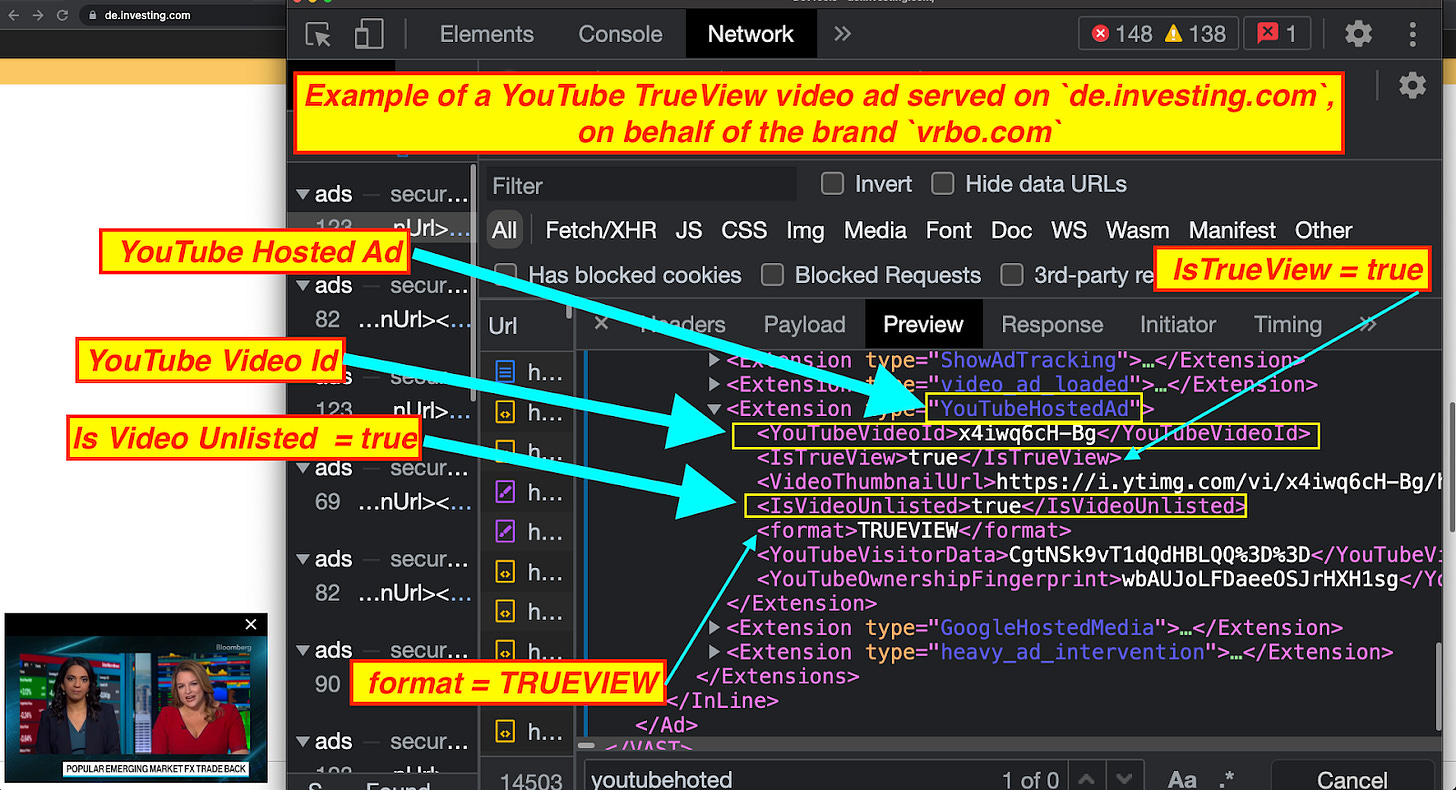Close the floating Bloomberg video player

(x=251, y=624)
